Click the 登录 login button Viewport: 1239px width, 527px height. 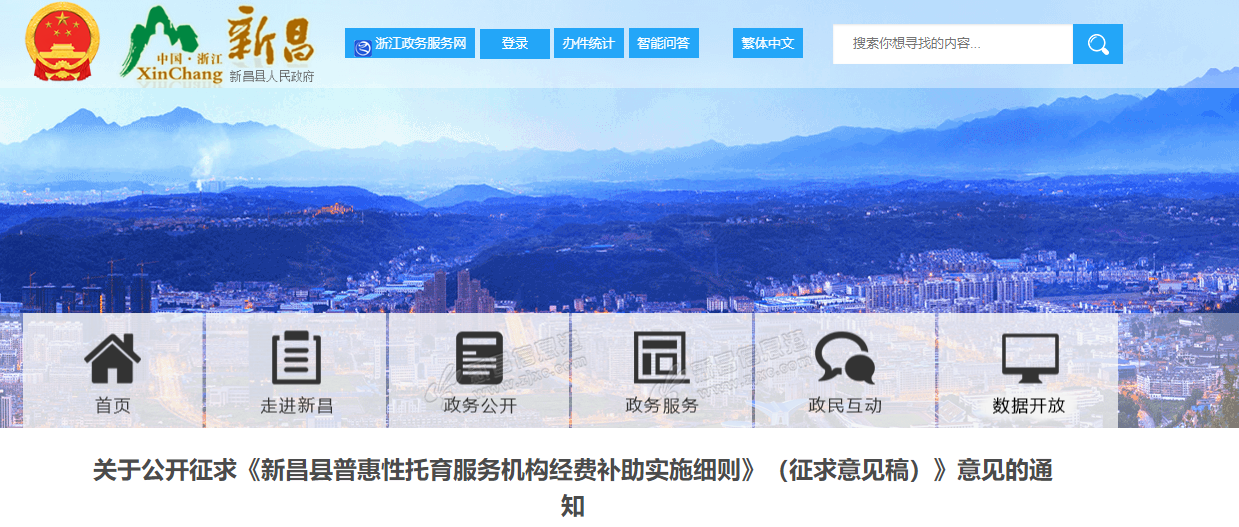coord(514,44)
